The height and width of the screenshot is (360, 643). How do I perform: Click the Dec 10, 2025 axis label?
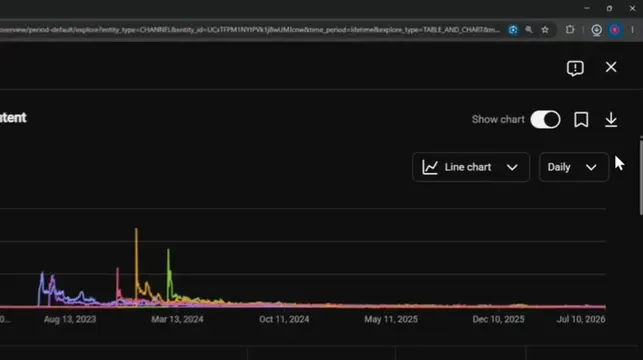498,319
